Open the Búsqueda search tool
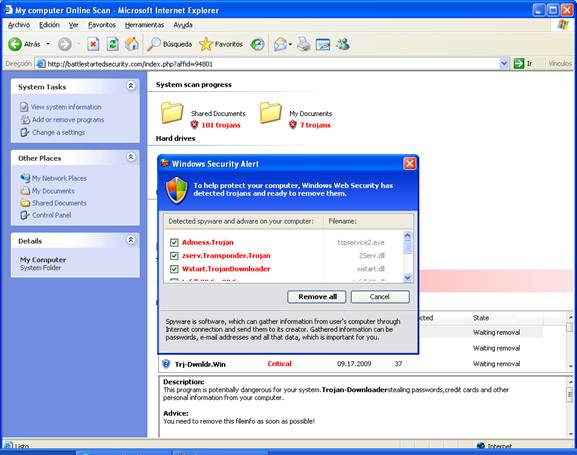Screen dimensions: 577x455 tap(170, 44)
